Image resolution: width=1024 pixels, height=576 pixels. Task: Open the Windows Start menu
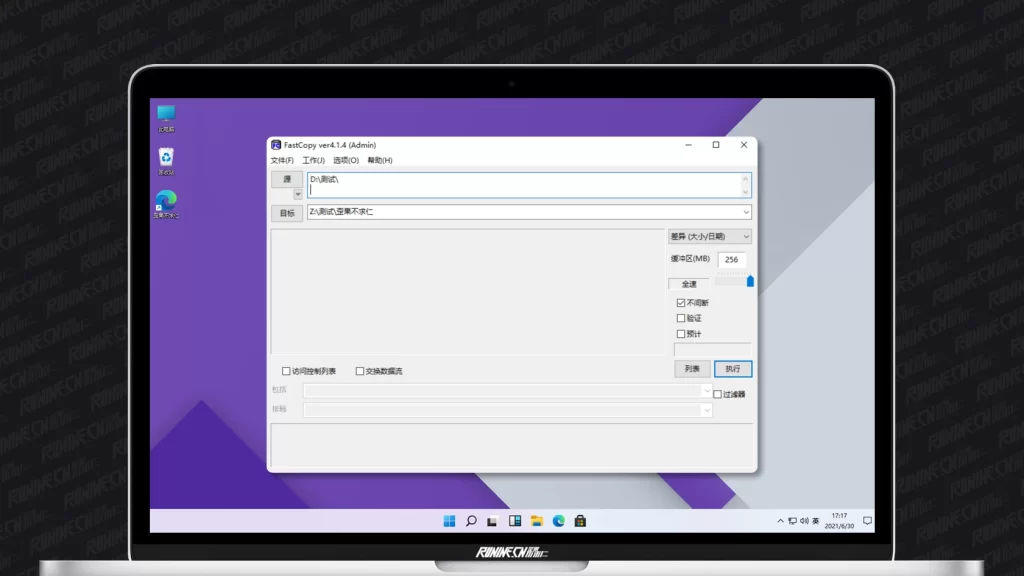(449, 521)
